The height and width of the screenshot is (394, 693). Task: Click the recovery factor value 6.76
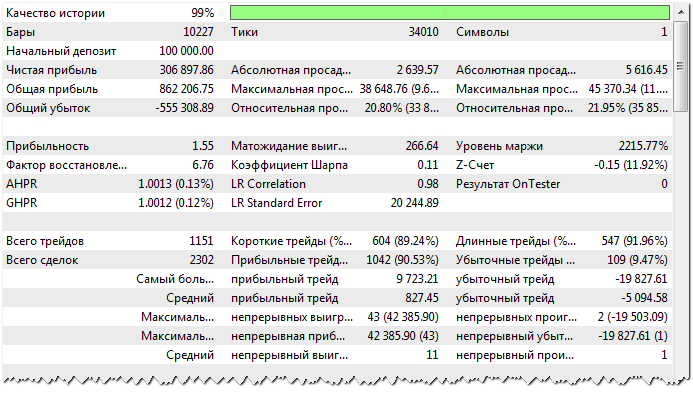[x=203, y=165]
